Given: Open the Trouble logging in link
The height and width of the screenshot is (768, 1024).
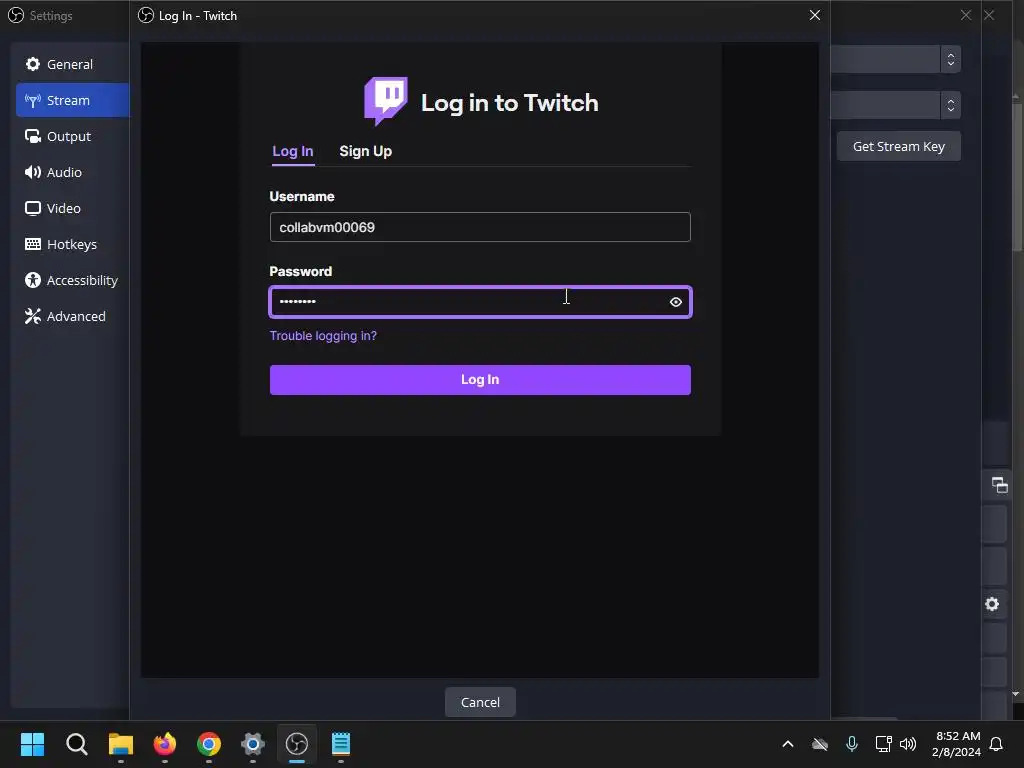Looking at the screenshot, I should click(x=323, y=336).
